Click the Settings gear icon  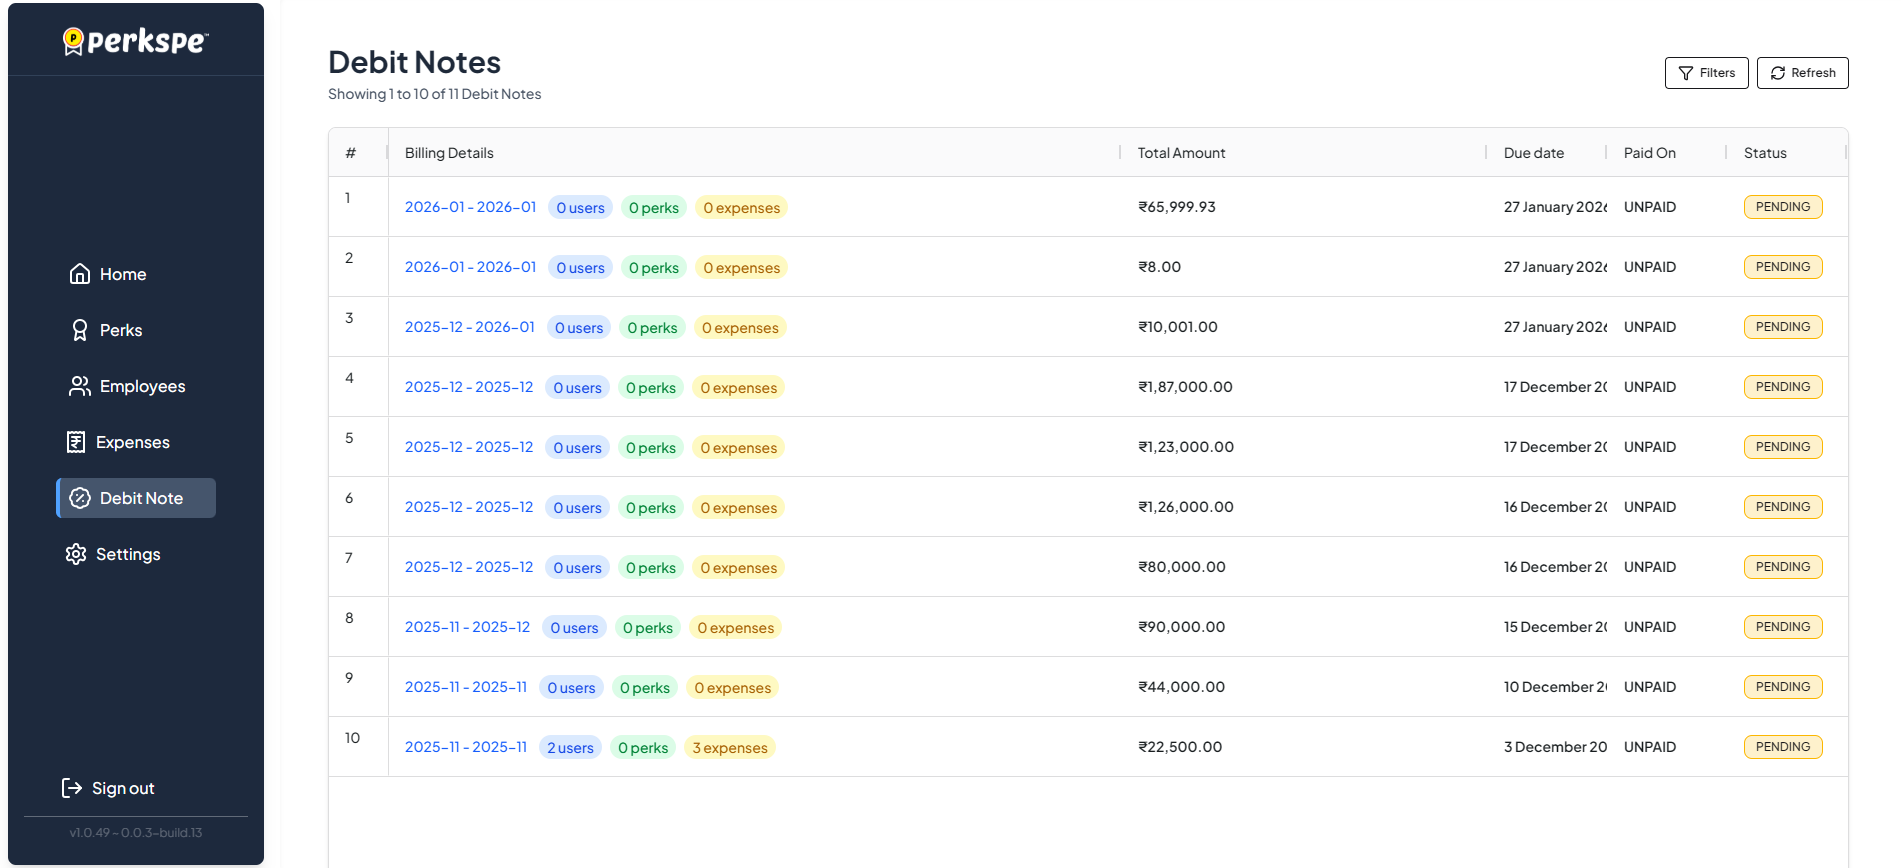pyautogui.click(x=76, y=554)
